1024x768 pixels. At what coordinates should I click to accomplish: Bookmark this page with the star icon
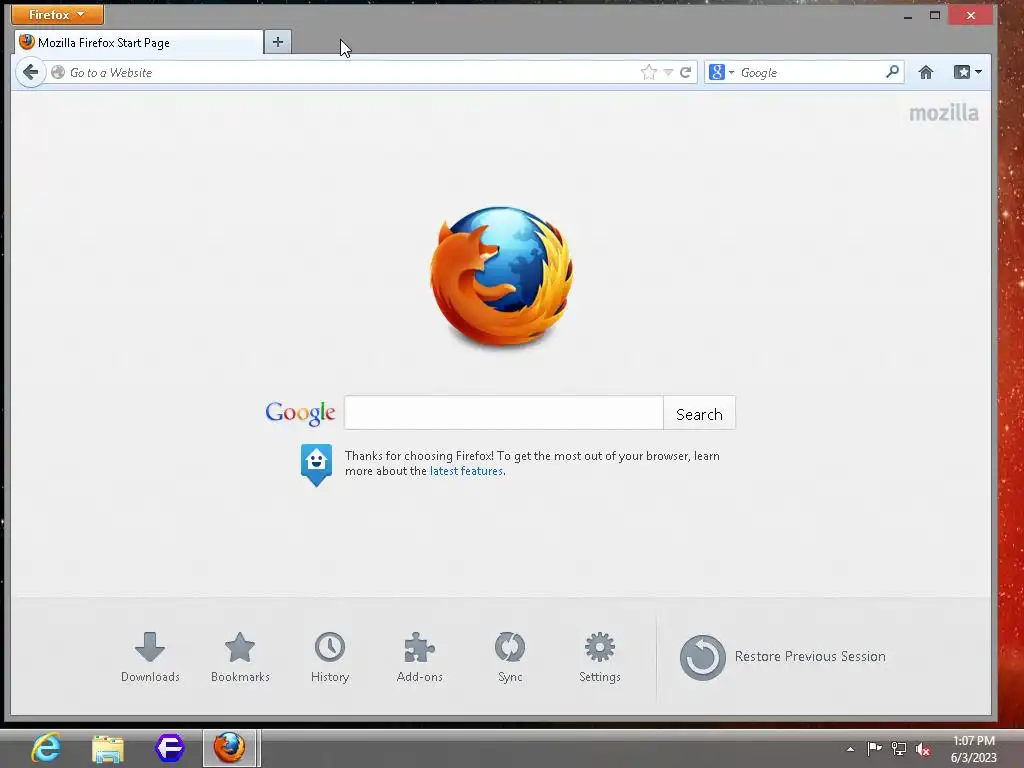point(648,72)
